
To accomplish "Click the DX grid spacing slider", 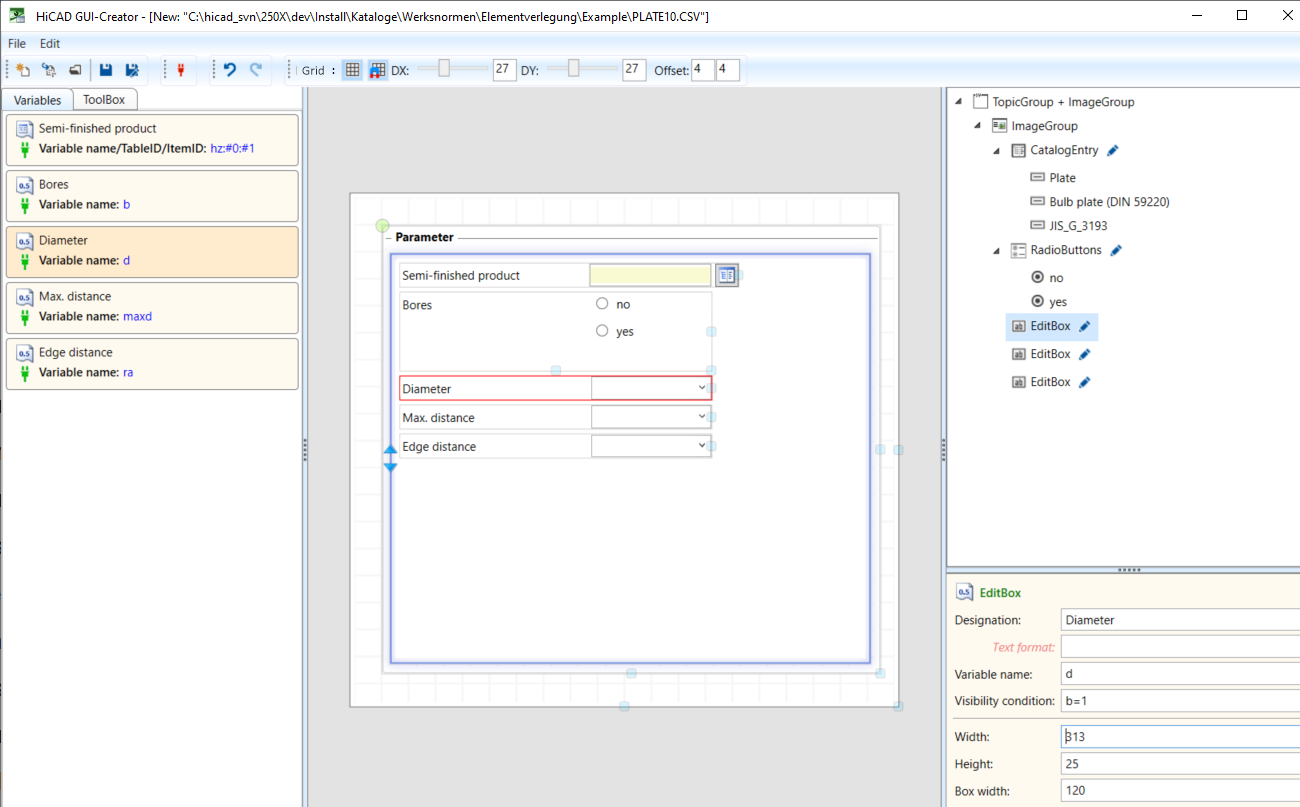I will pyautogui.click(x=444, y=68).
